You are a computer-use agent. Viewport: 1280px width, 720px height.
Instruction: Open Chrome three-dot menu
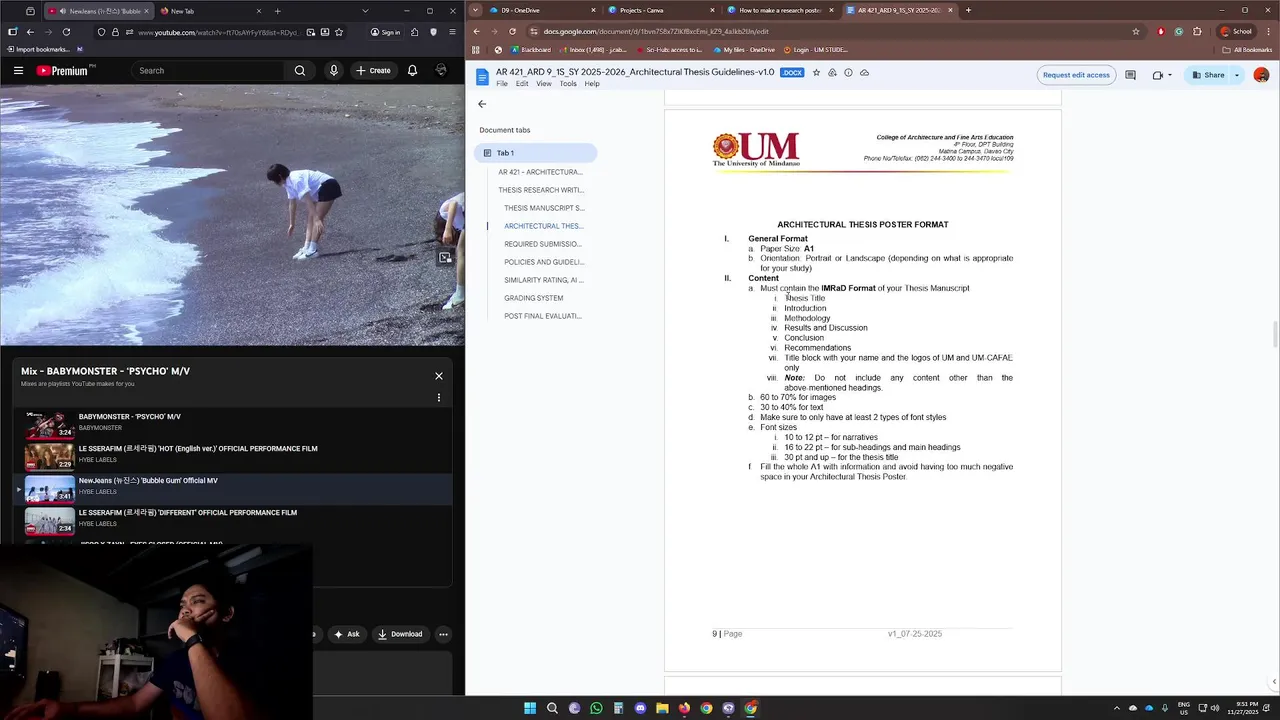pyautogui.click(x=1268, y=31)
